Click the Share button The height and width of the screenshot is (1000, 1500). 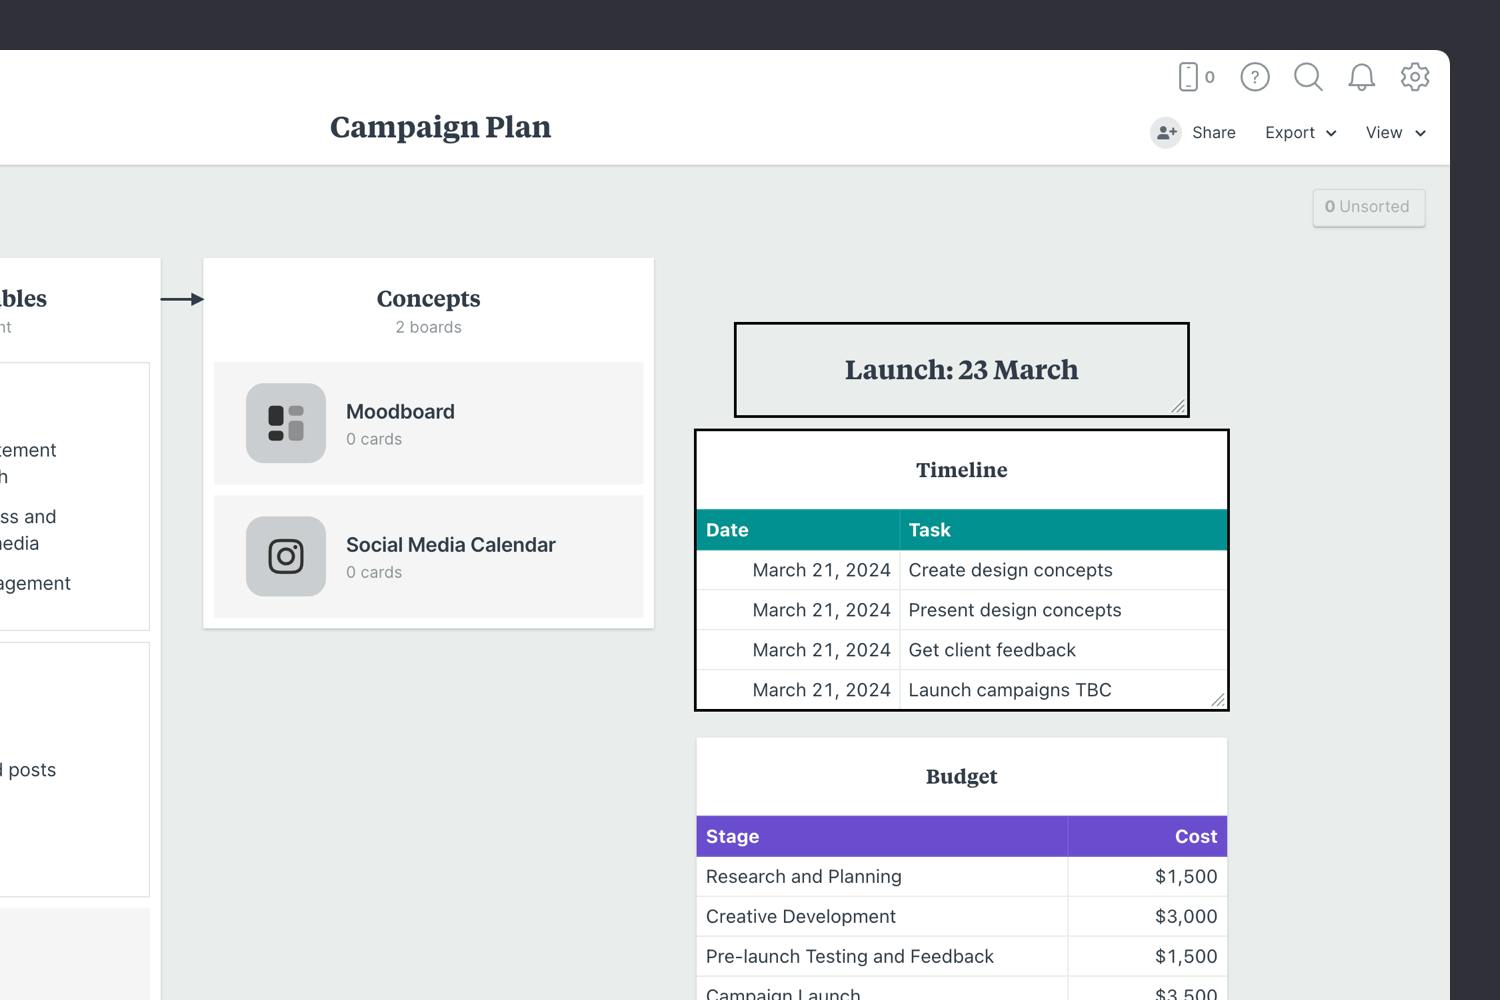(x=1214, y=132)
